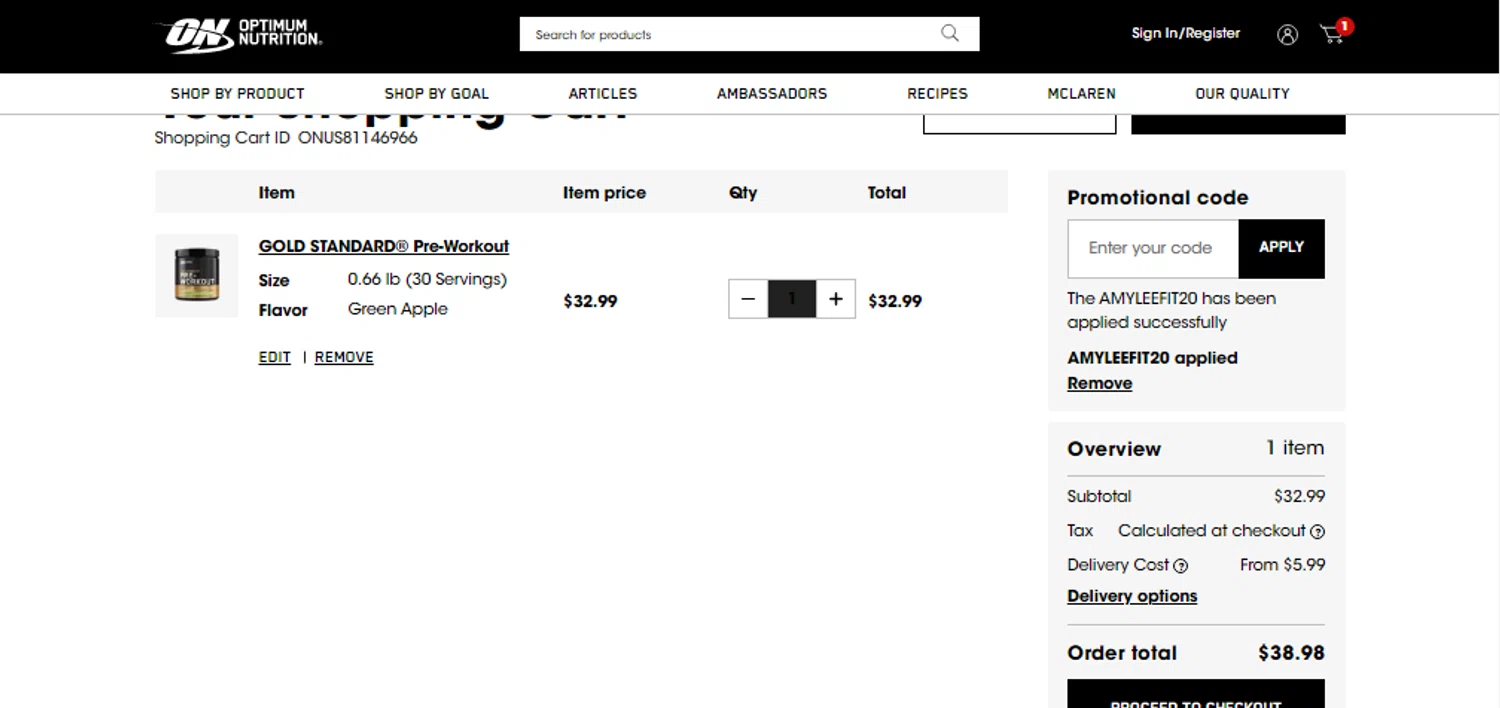
Task: Open Shop By Goal menu
Action: coord(437,93)
